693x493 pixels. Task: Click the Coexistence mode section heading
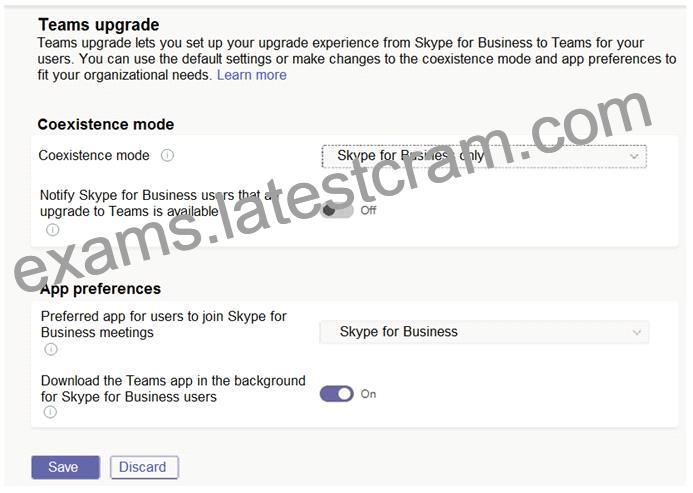tap(106, 124)
